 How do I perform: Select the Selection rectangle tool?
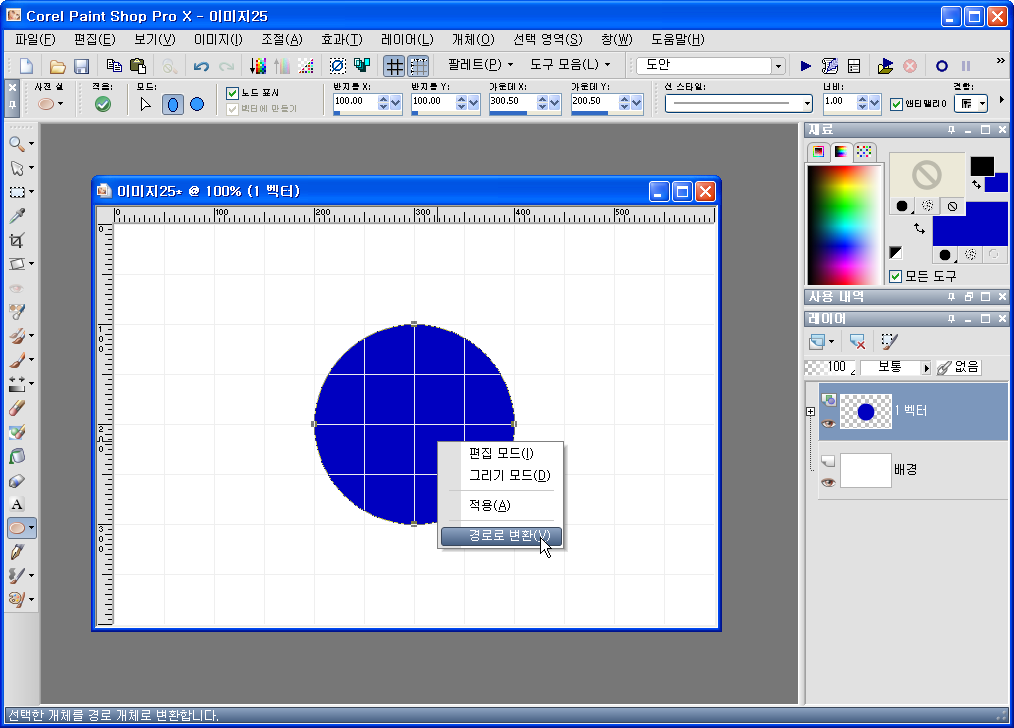click(17, 192)
